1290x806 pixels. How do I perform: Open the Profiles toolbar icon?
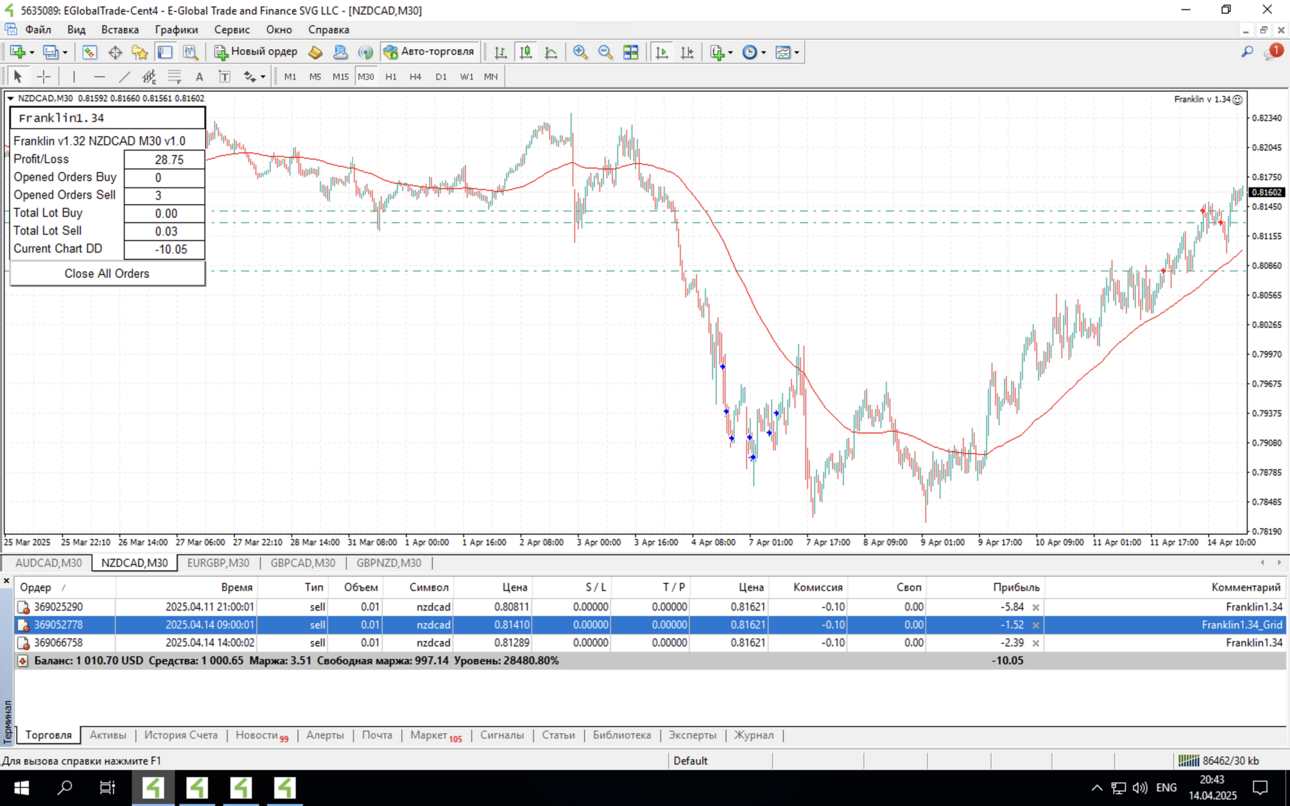(50, 52)
